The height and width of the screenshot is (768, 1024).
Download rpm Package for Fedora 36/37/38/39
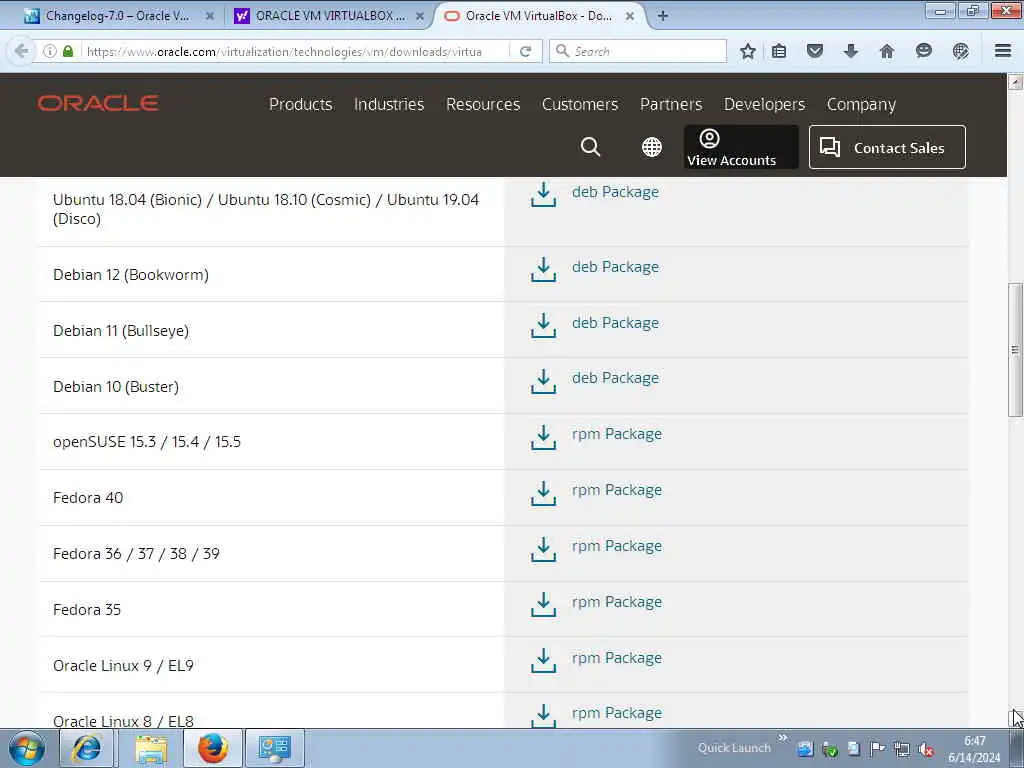point(616,546)
